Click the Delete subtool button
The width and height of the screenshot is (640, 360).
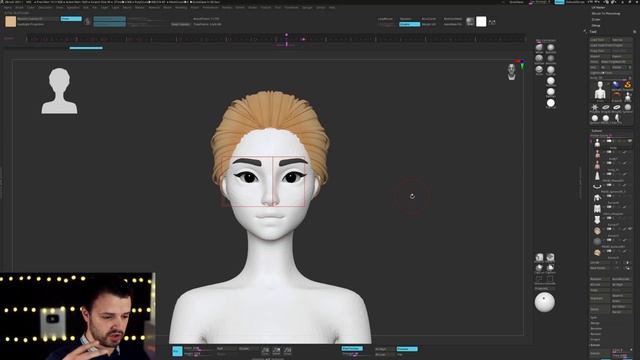click(x=599, y=309)
